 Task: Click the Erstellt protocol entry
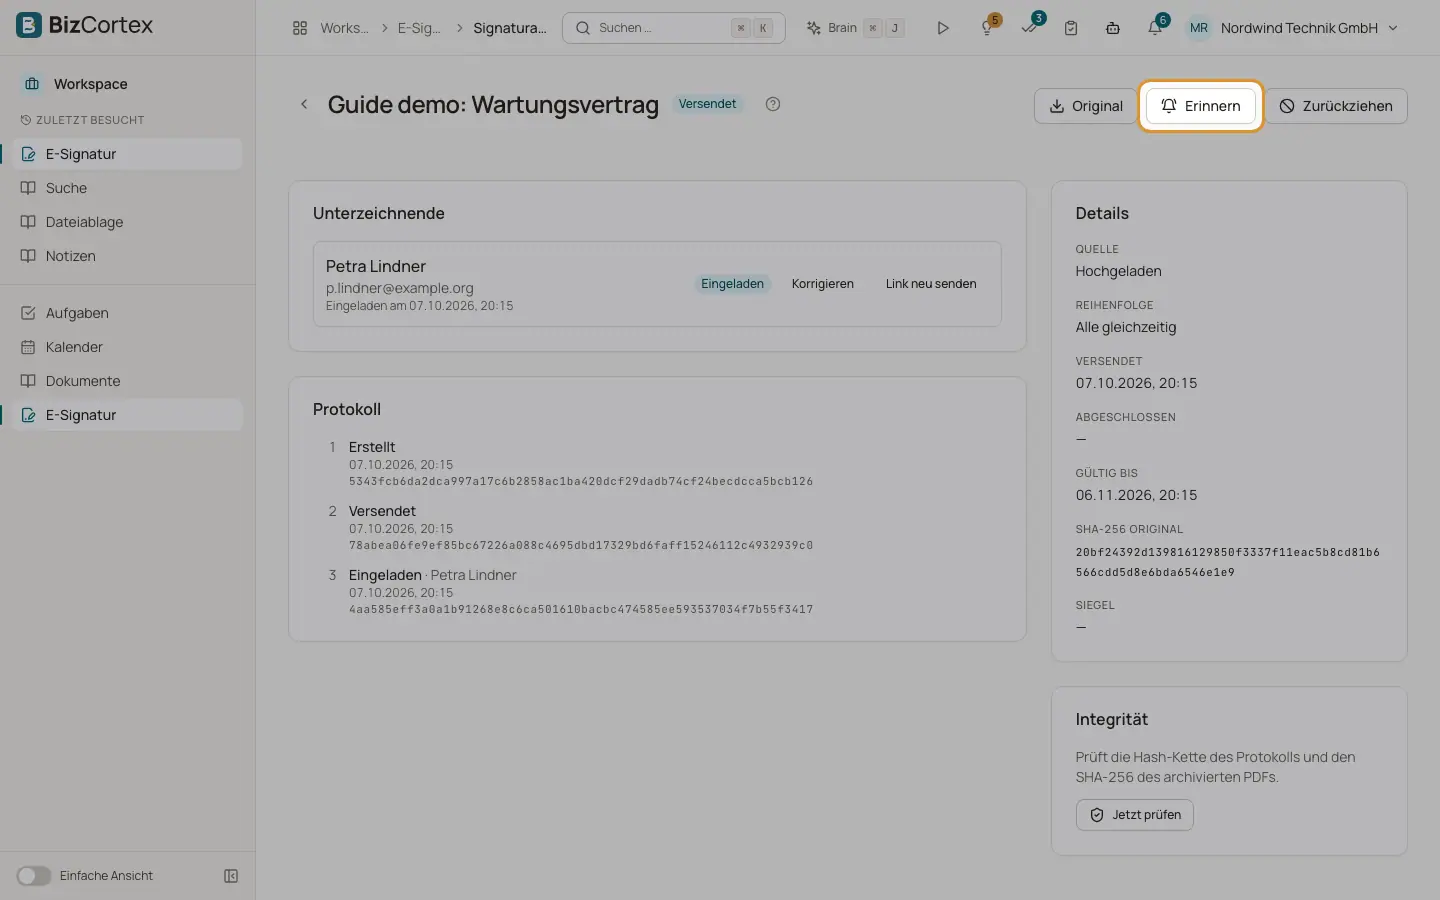click(372, 447)
